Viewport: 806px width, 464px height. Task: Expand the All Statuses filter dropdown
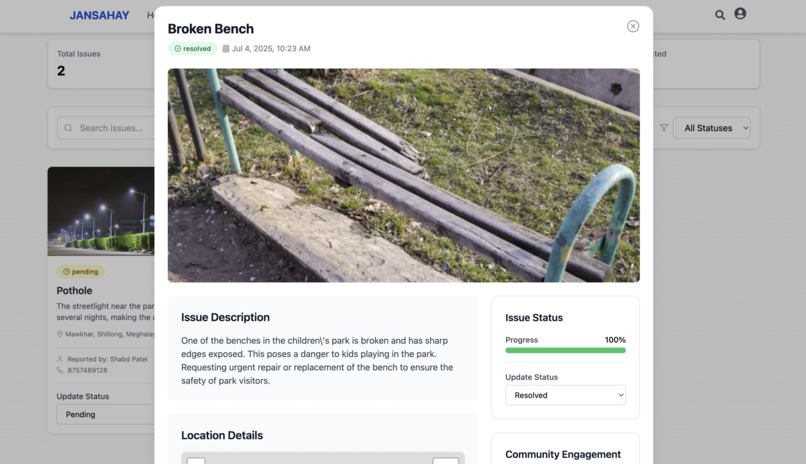[711, 128]
